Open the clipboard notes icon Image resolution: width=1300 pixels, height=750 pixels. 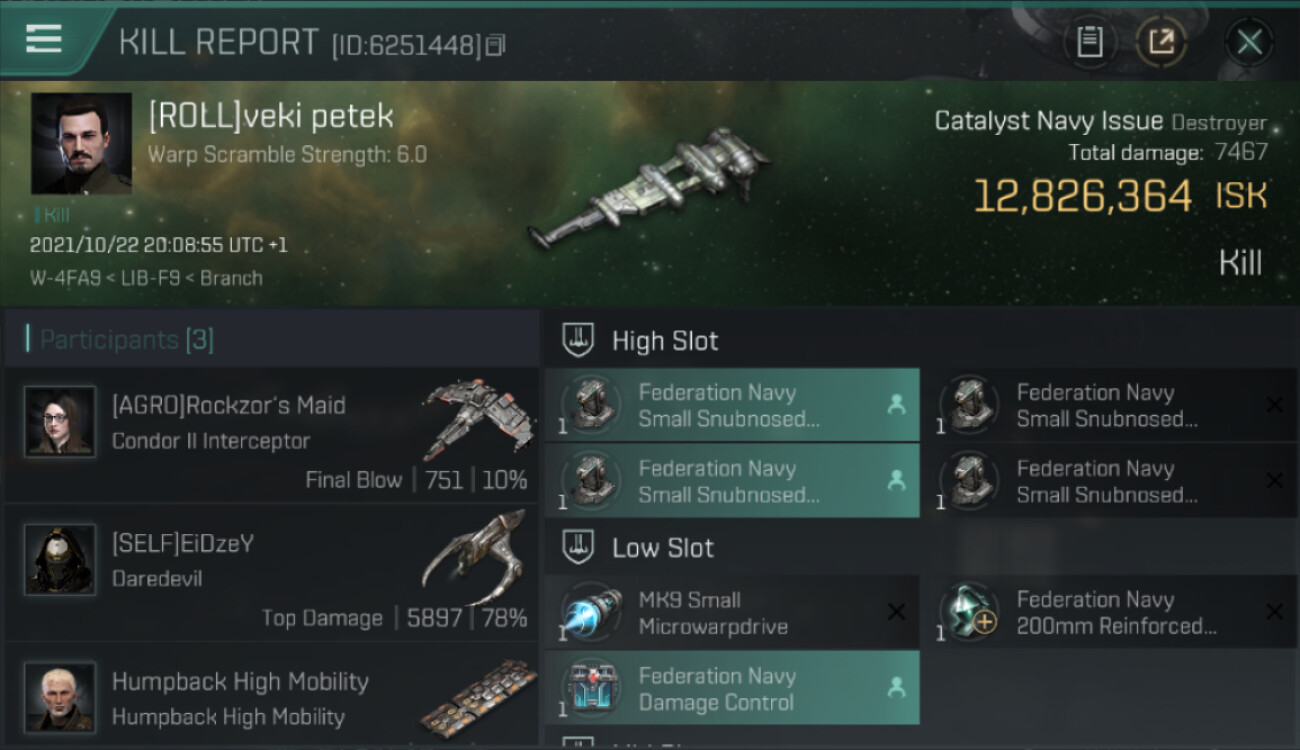click(x=1090, y=42)
